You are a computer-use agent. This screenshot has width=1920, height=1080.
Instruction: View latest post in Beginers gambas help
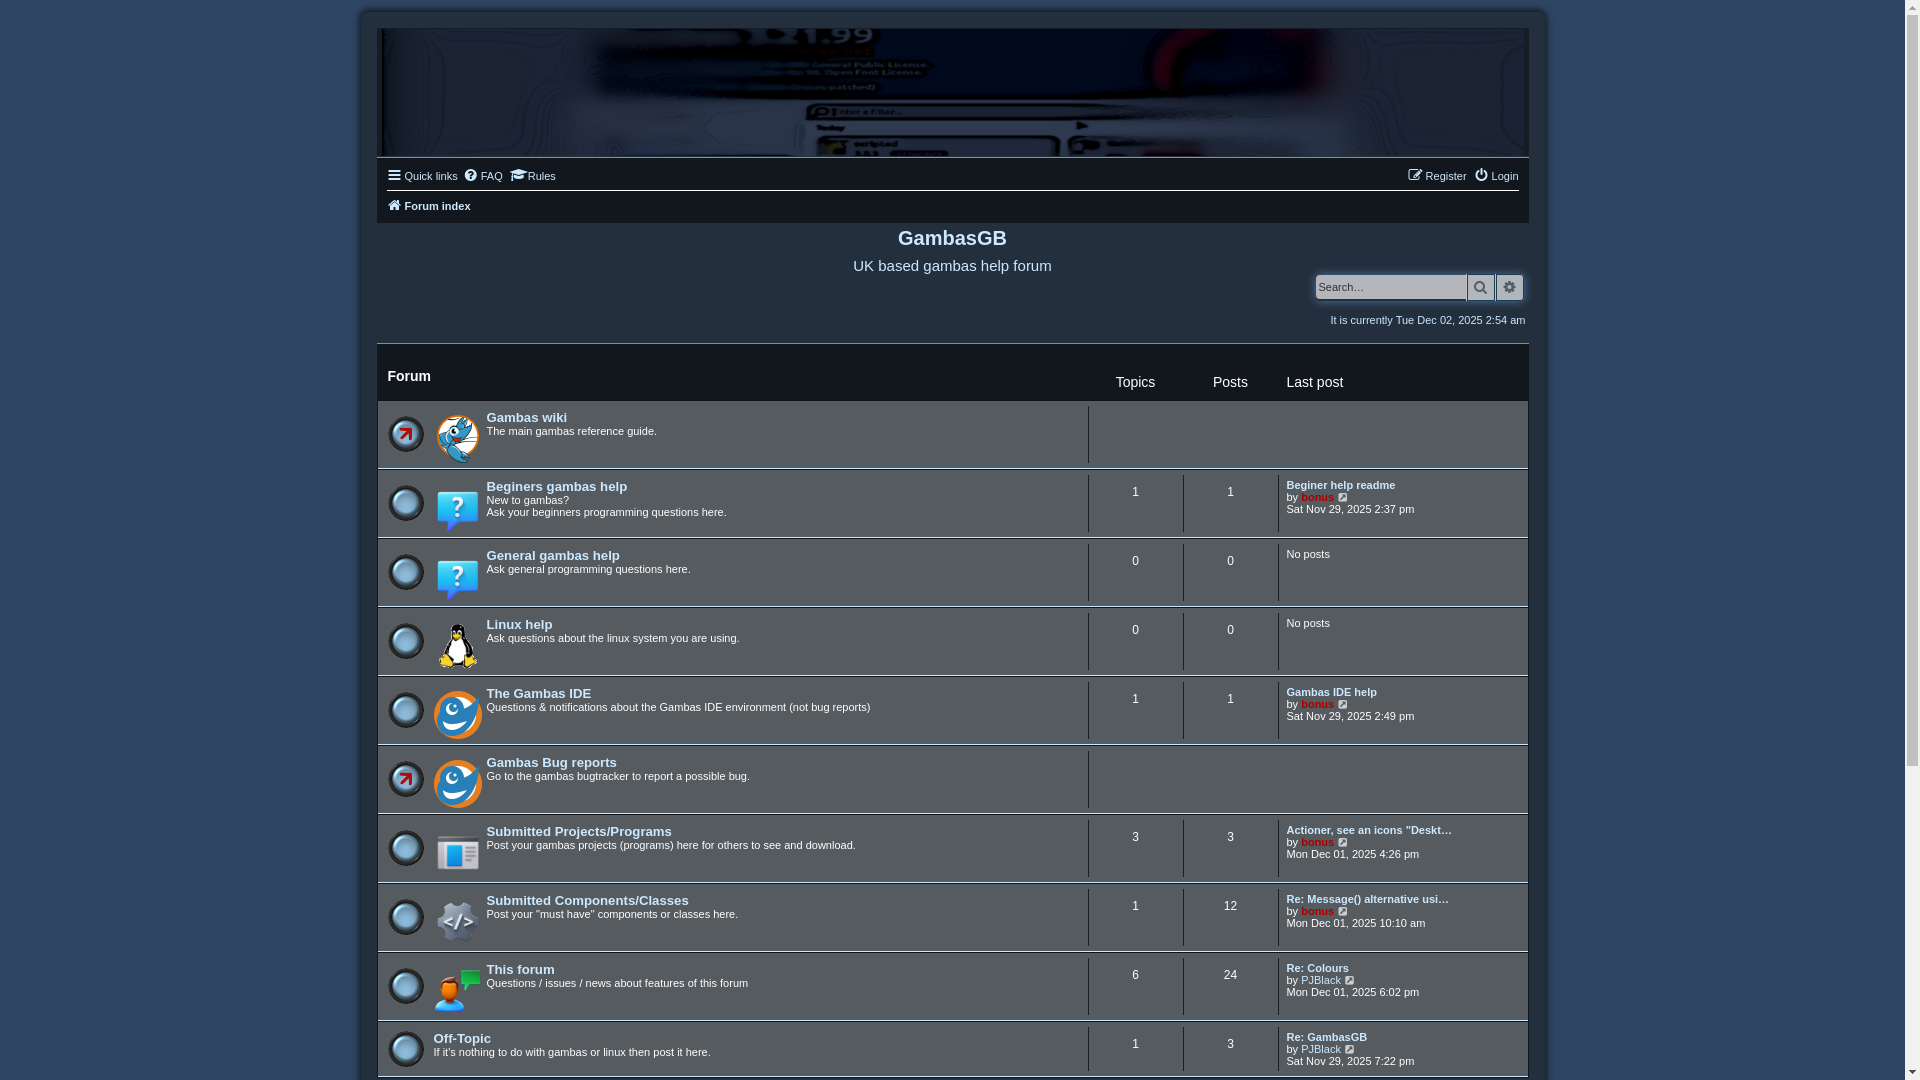(x=1343, y=497)
